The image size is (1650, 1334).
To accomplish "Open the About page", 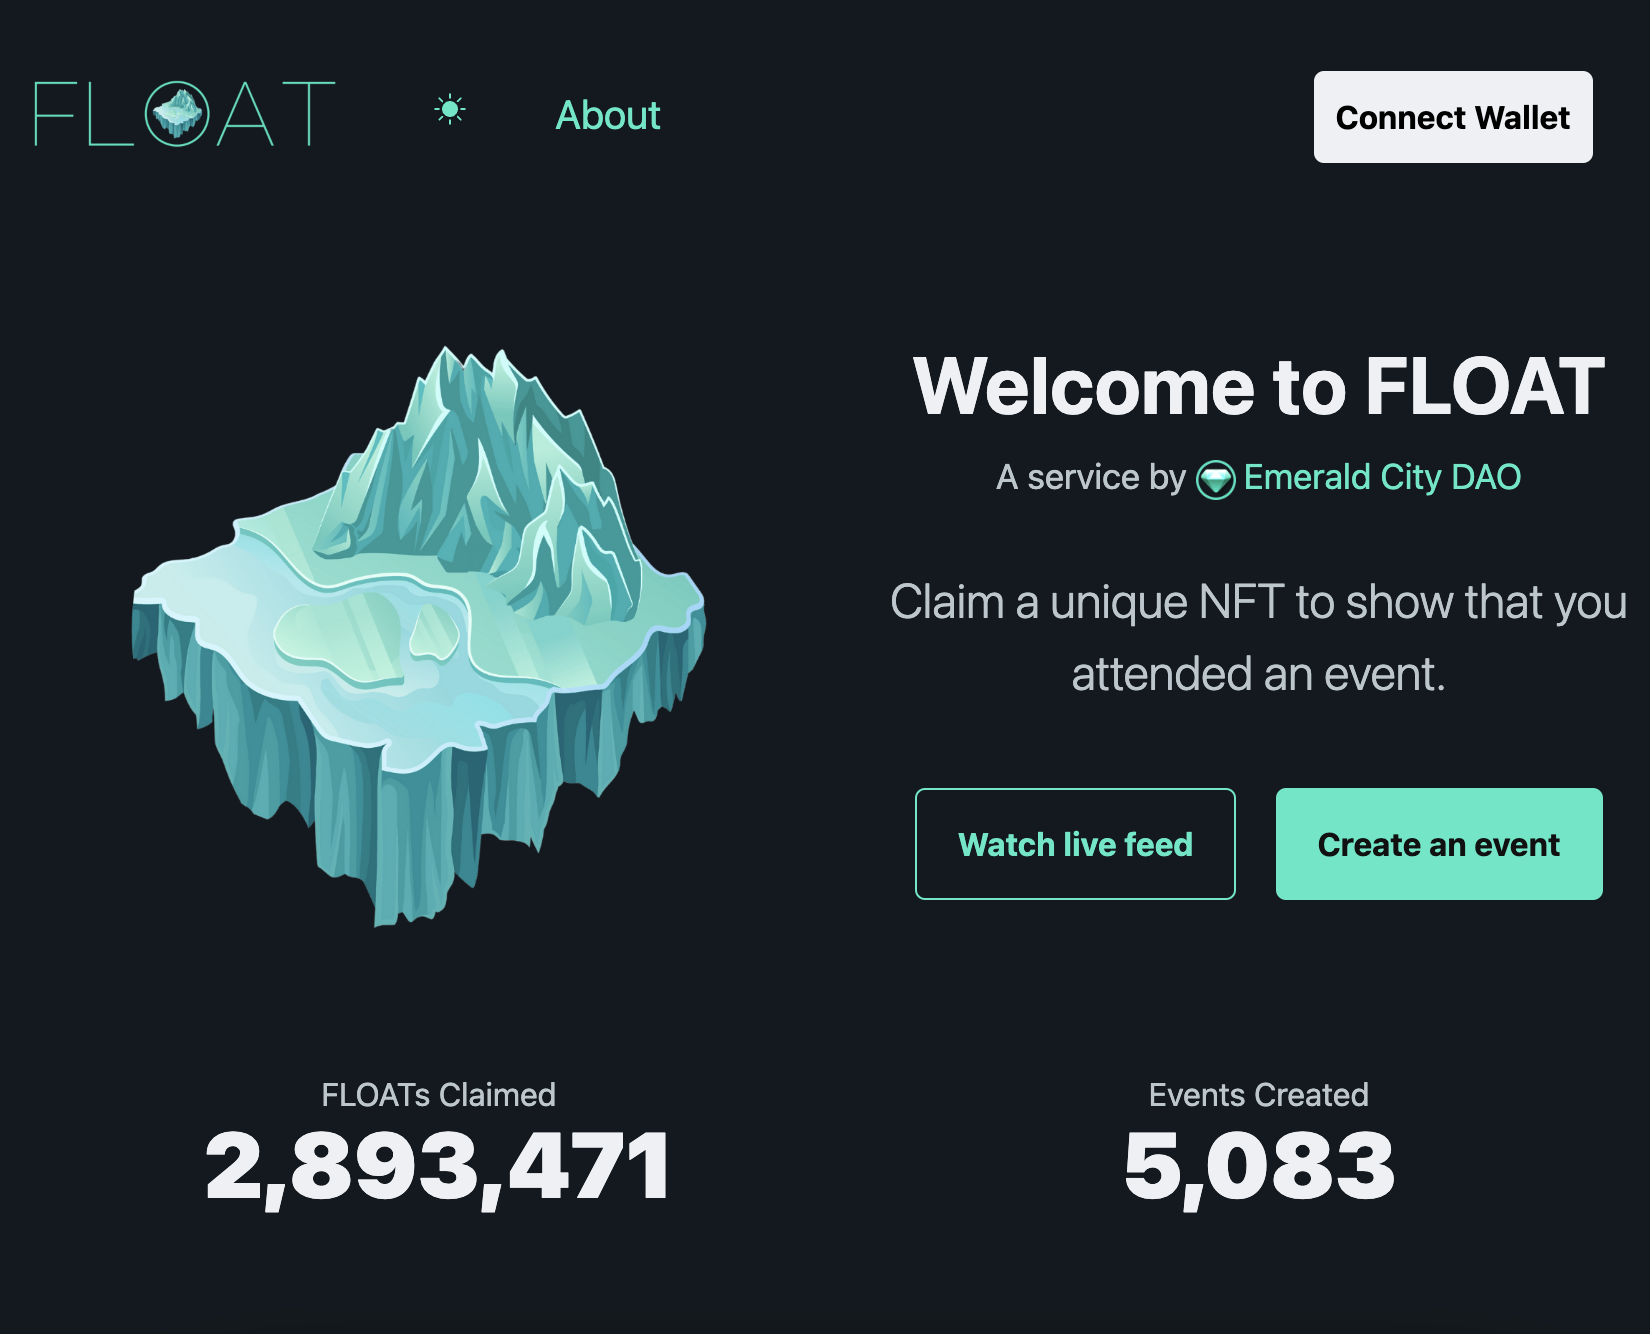I will (x=607, y=117).
